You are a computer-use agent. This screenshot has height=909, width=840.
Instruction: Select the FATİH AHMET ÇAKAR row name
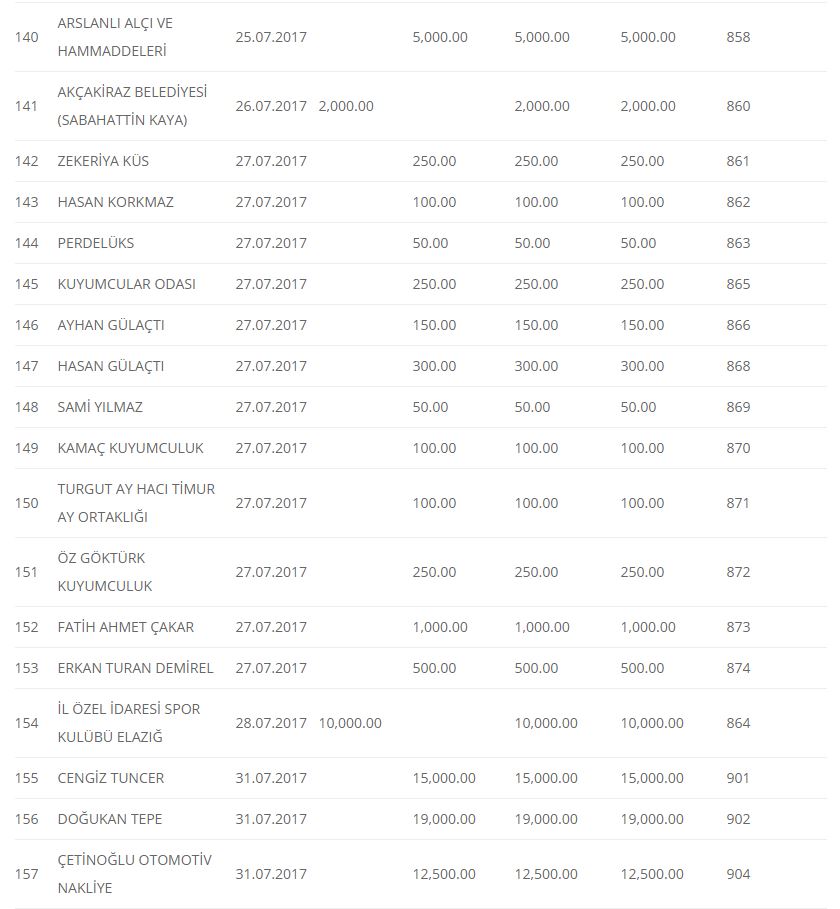click(126, 627)
